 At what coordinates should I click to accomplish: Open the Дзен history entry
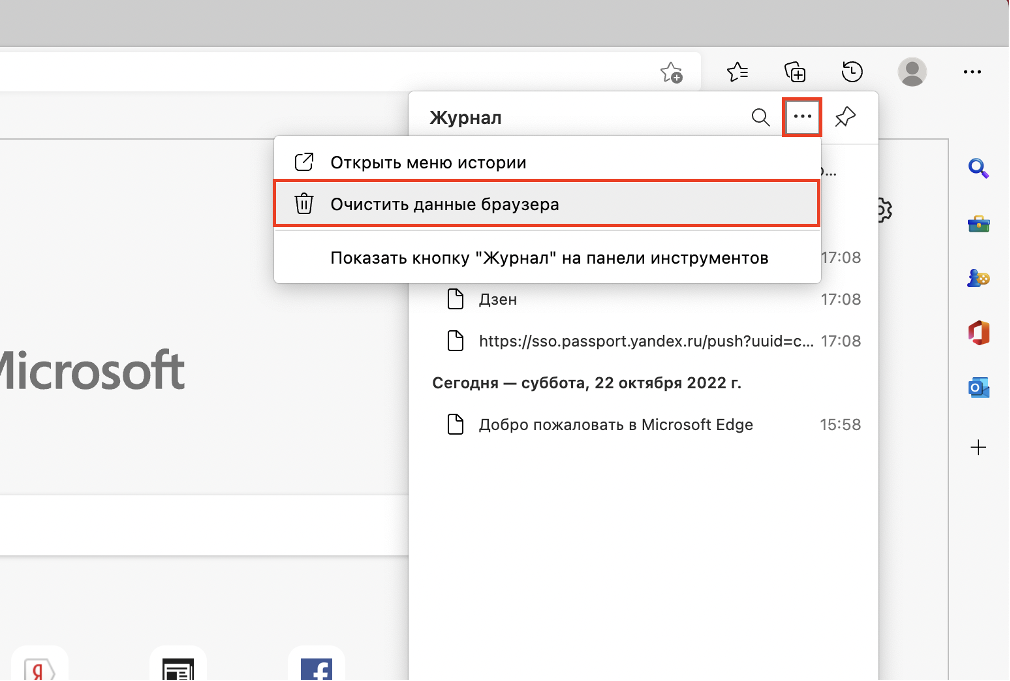point(497,299)
